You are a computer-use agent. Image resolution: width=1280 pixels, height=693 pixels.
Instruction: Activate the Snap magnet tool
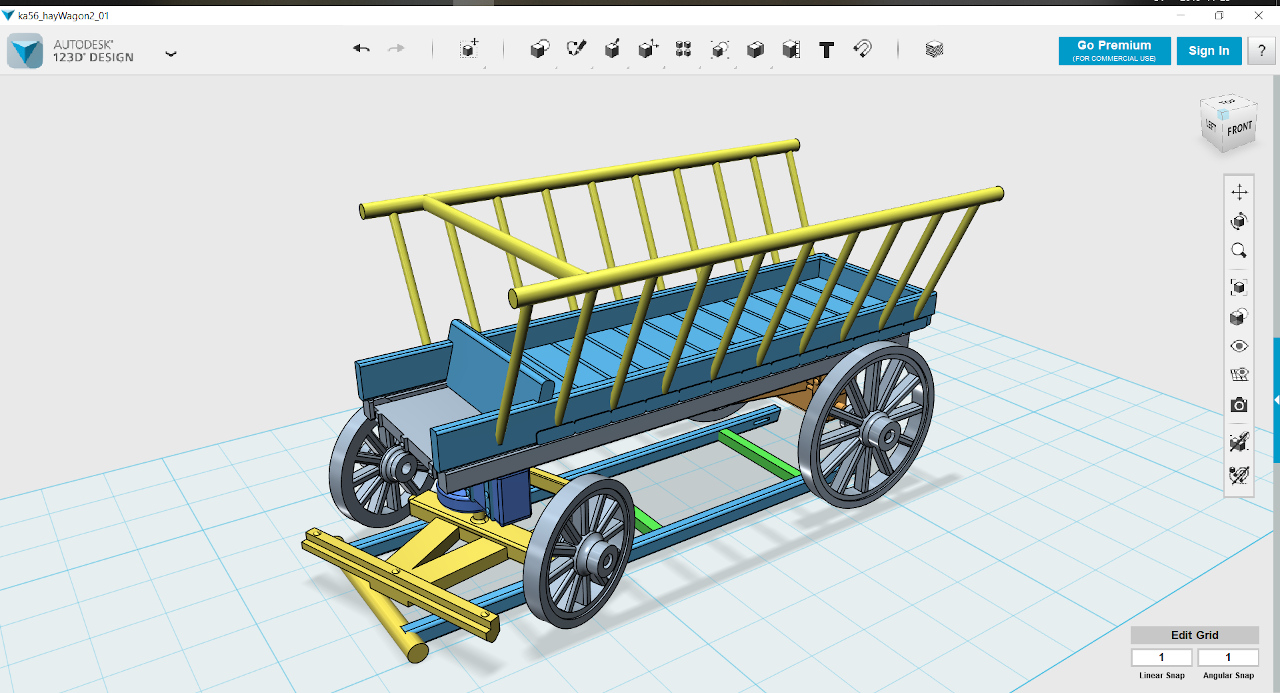click(862, 49)
